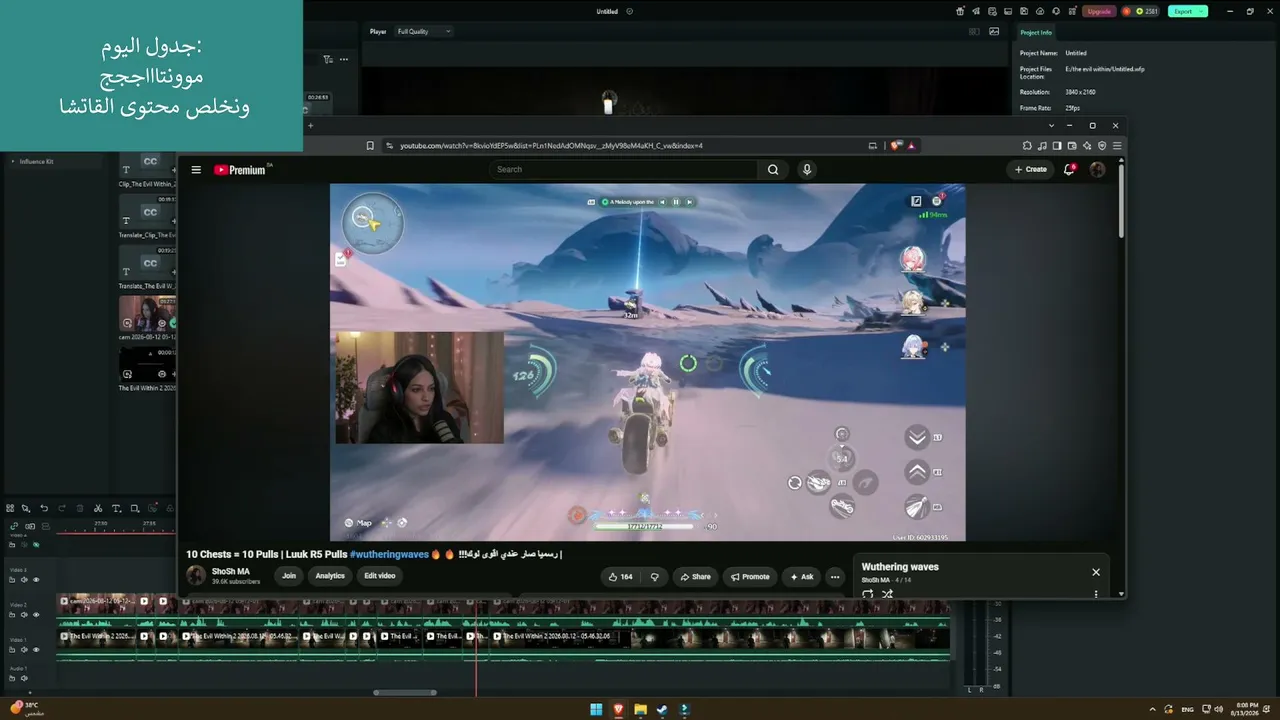This screenshot has width=1280, height=720.
Task: Open more actions ellipsis under the video
Action: pos(835,577)
